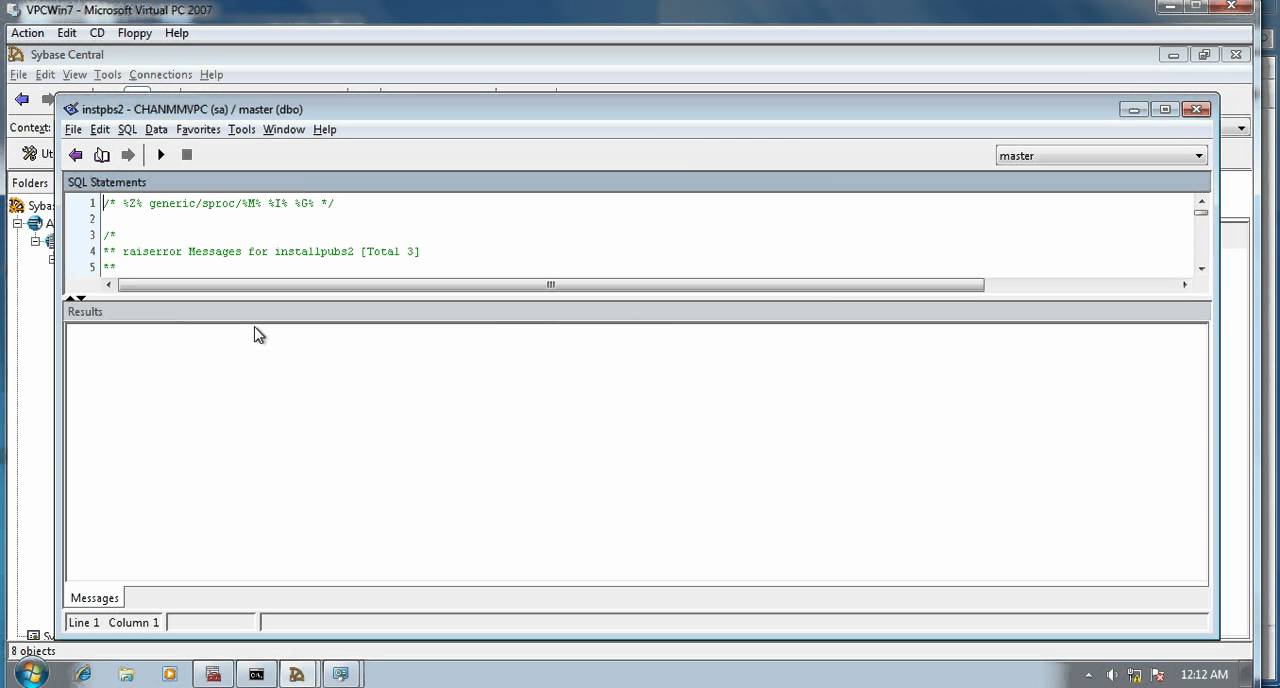
Task: Switch to the Interactive SQL taskbar button
Action: pyautogui.click(x=340, y=674)
